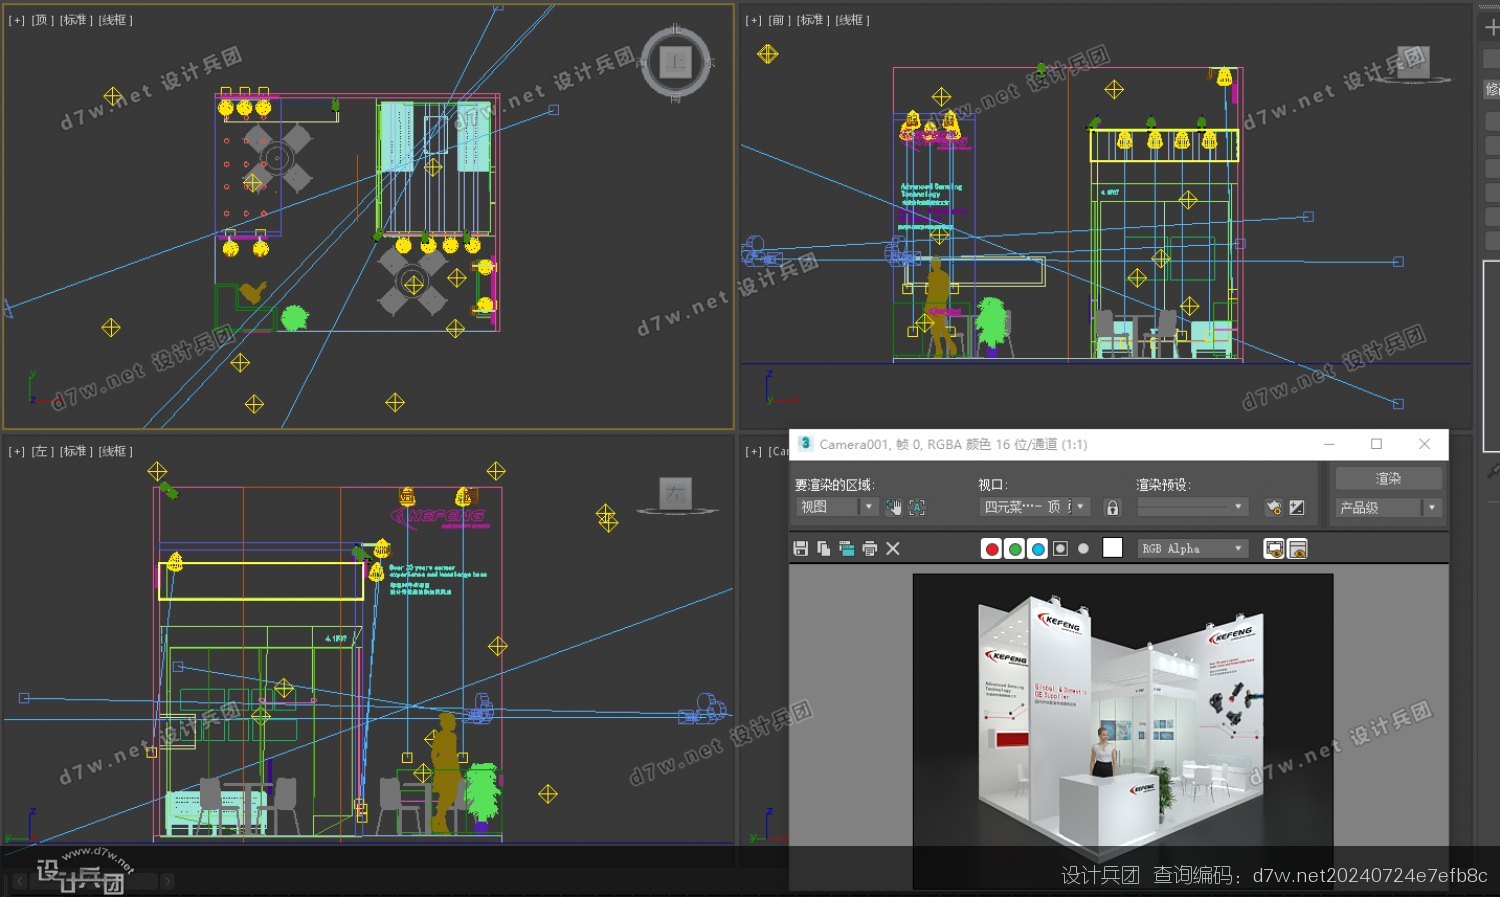Clone the rendered frame window

(x=847, y=548)
